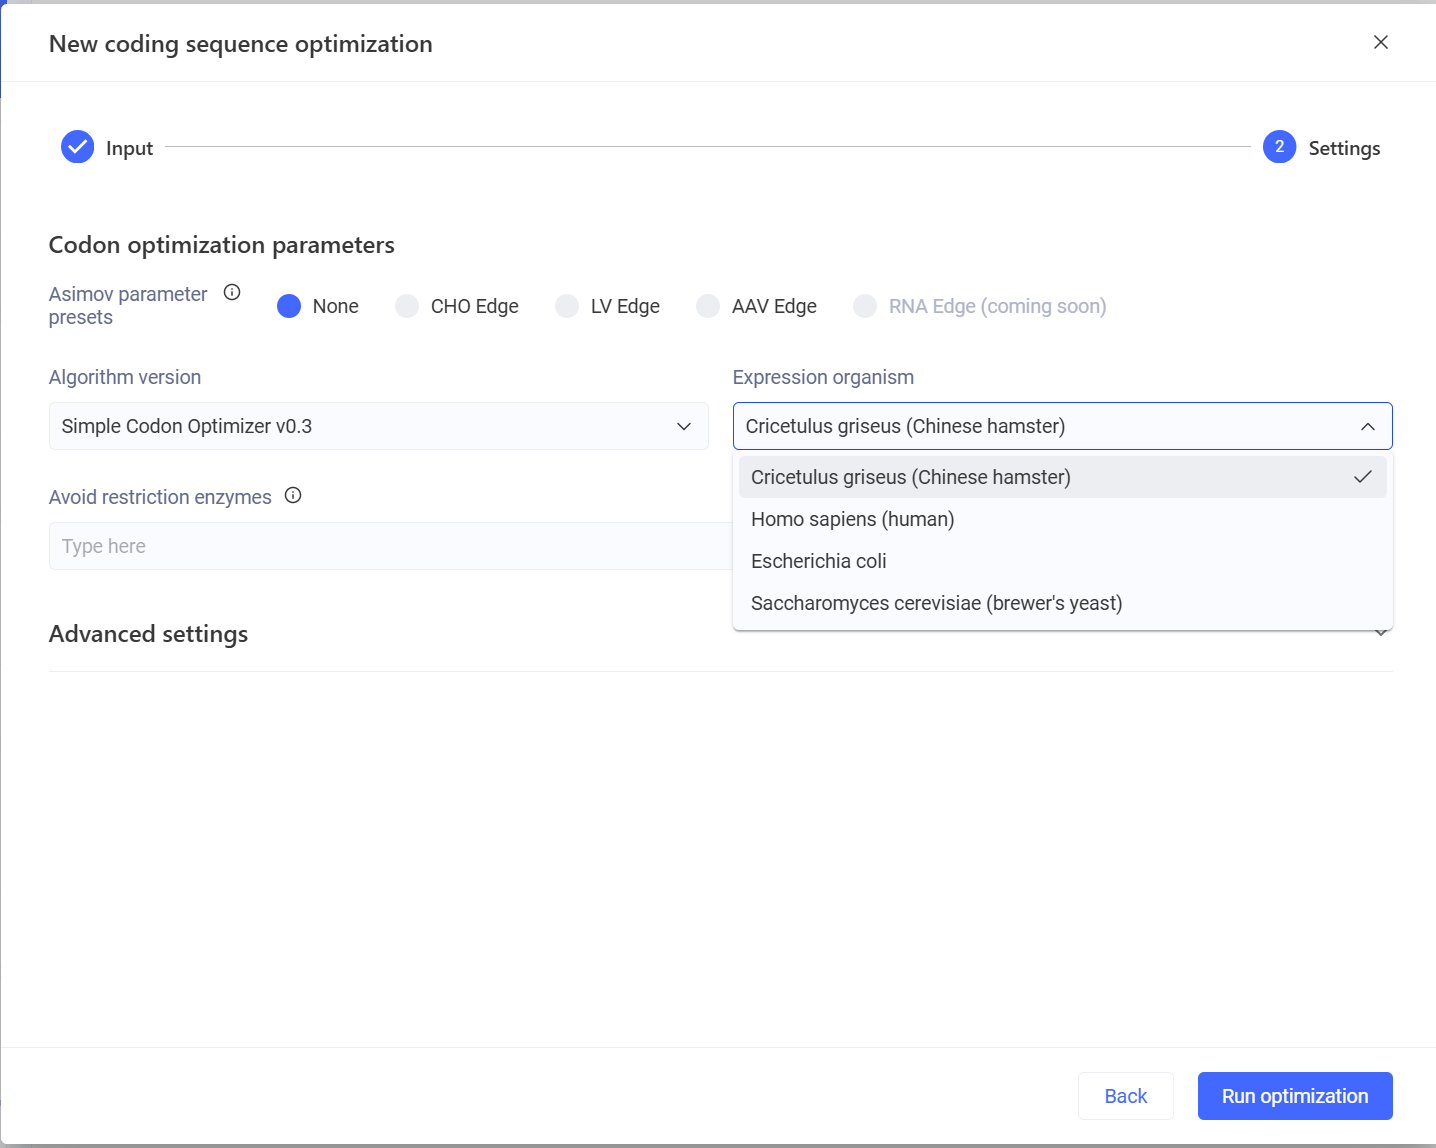Select RNA Edge (coming soon) radio option
This screenshot has width=1436, height=1148.
[865, 306]
